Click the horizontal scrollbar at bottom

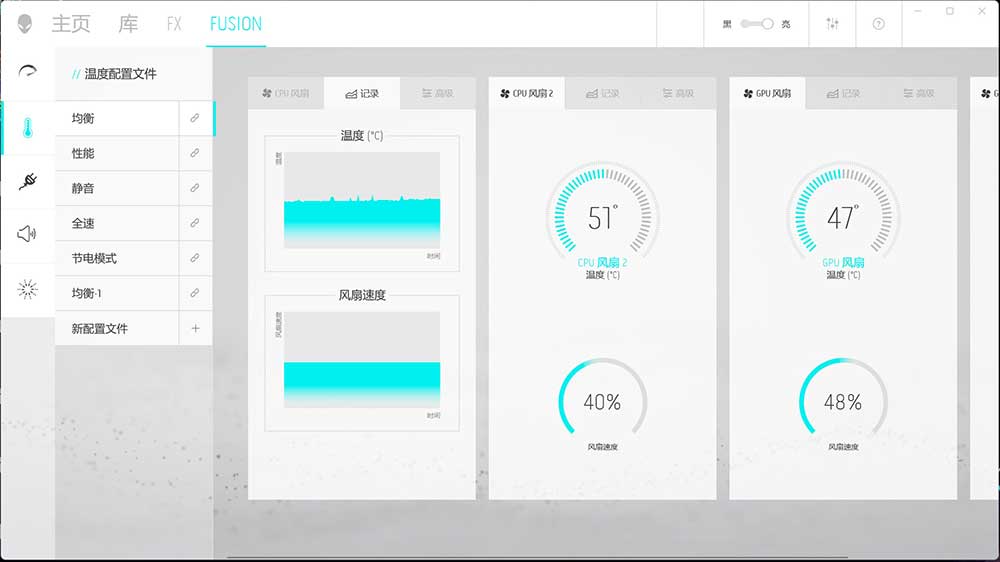coord(540,557)
